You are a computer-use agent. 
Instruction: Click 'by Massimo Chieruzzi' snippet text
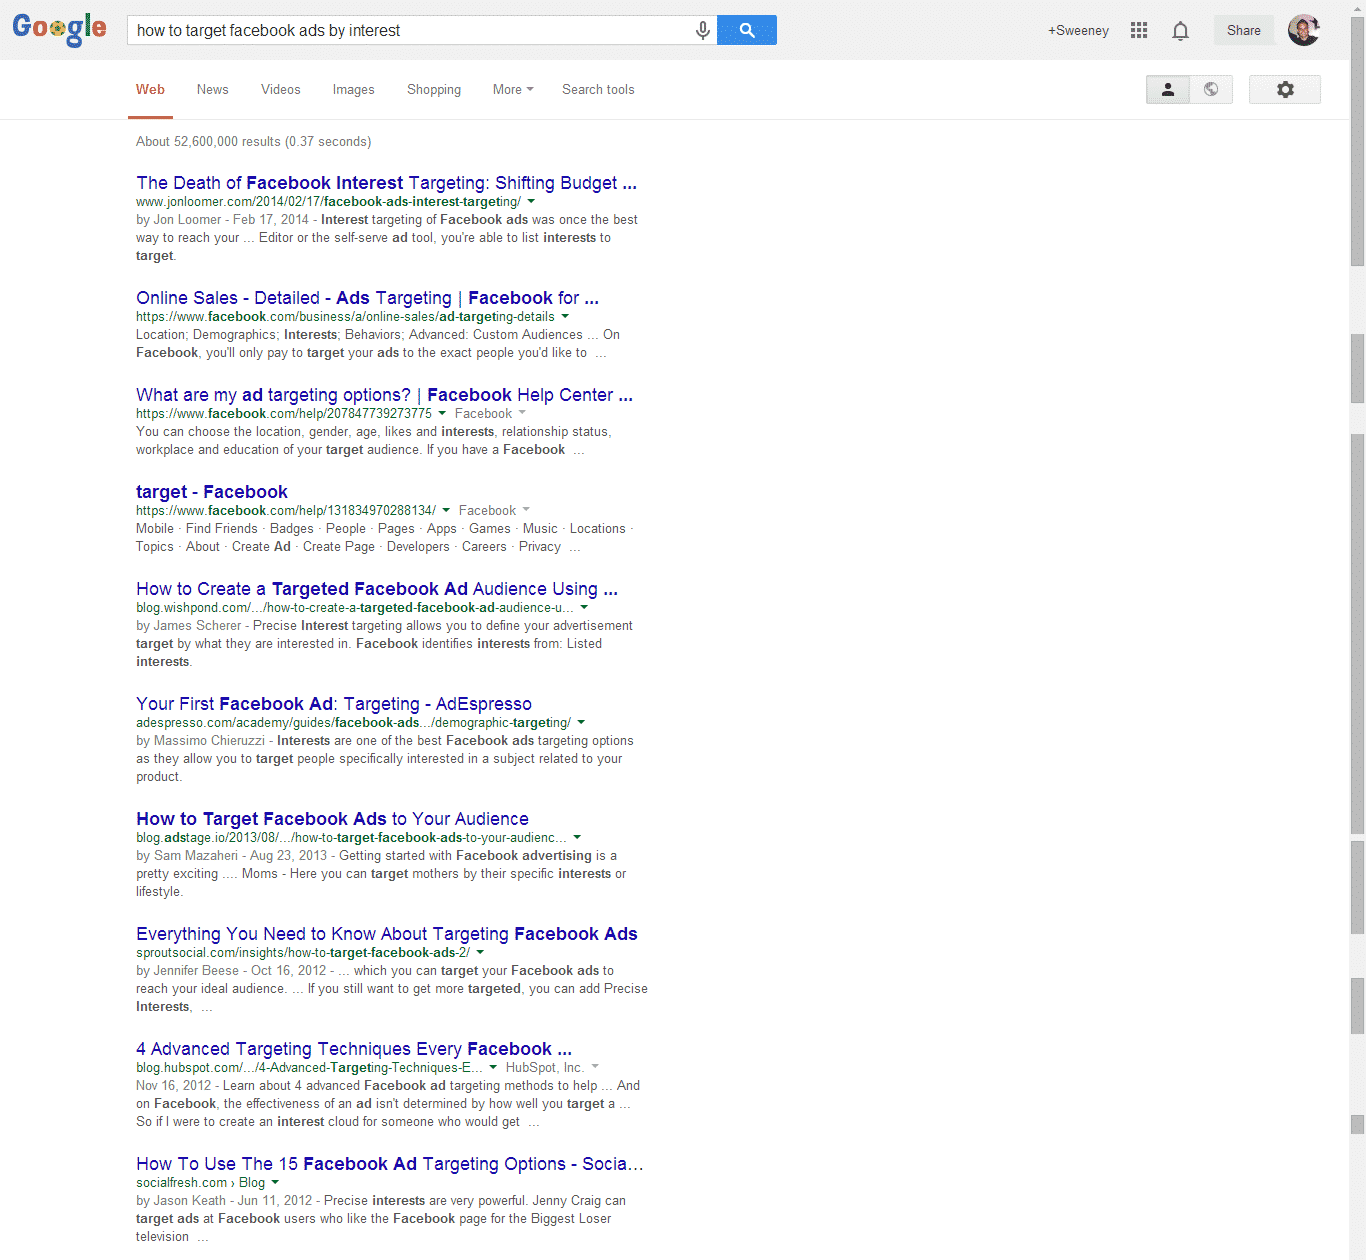tap(200, 741)
